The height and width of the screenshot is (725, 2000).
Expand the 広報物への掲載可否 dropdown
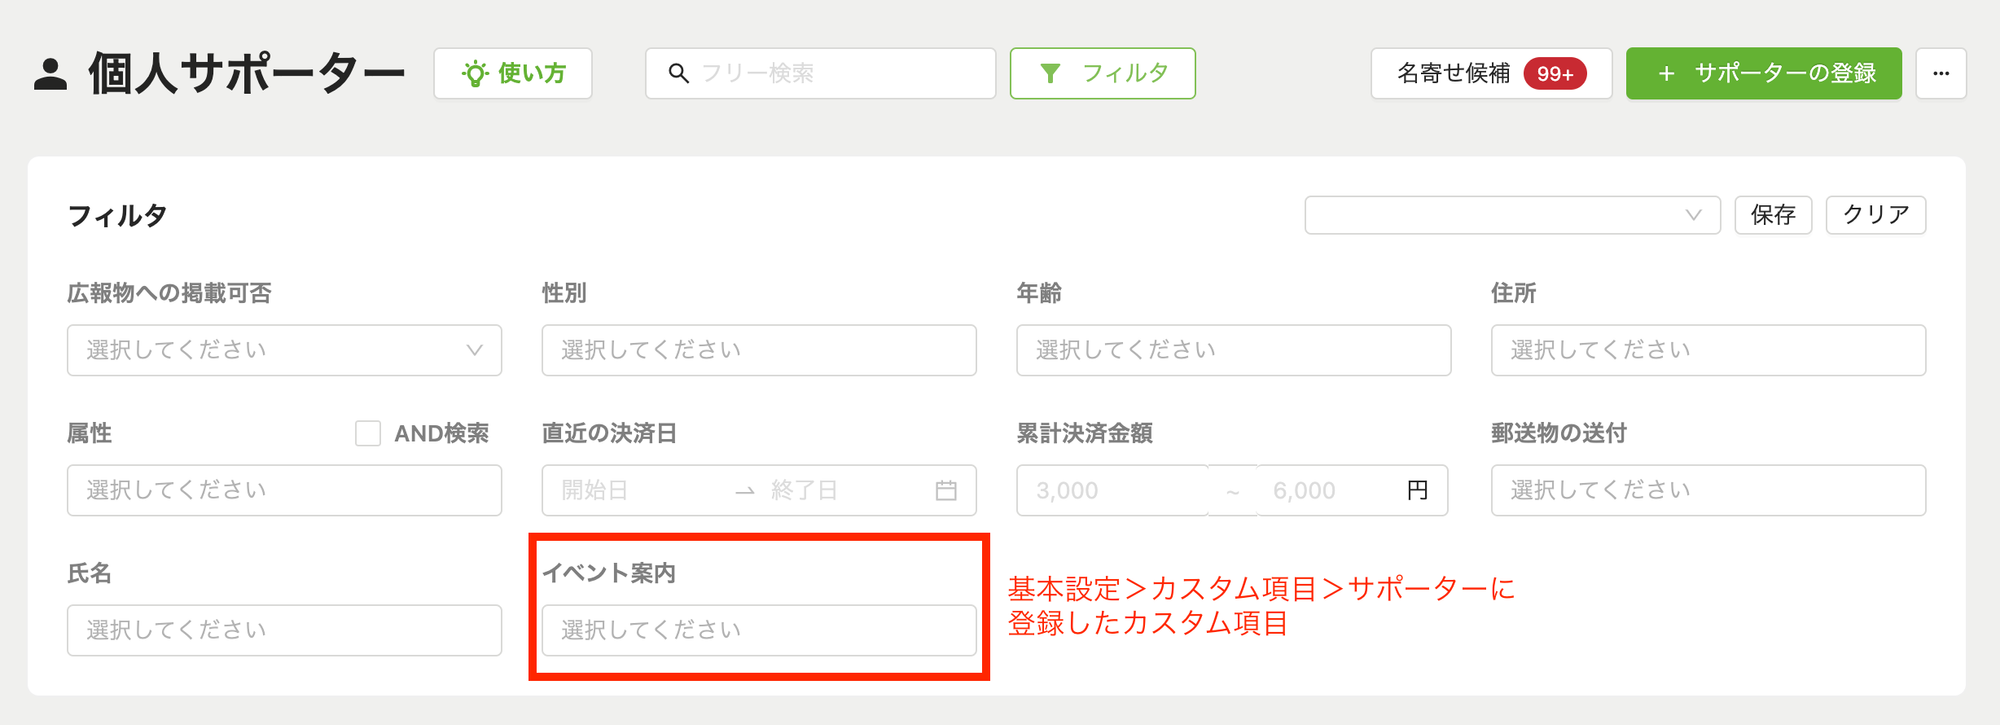pos(284,350)
